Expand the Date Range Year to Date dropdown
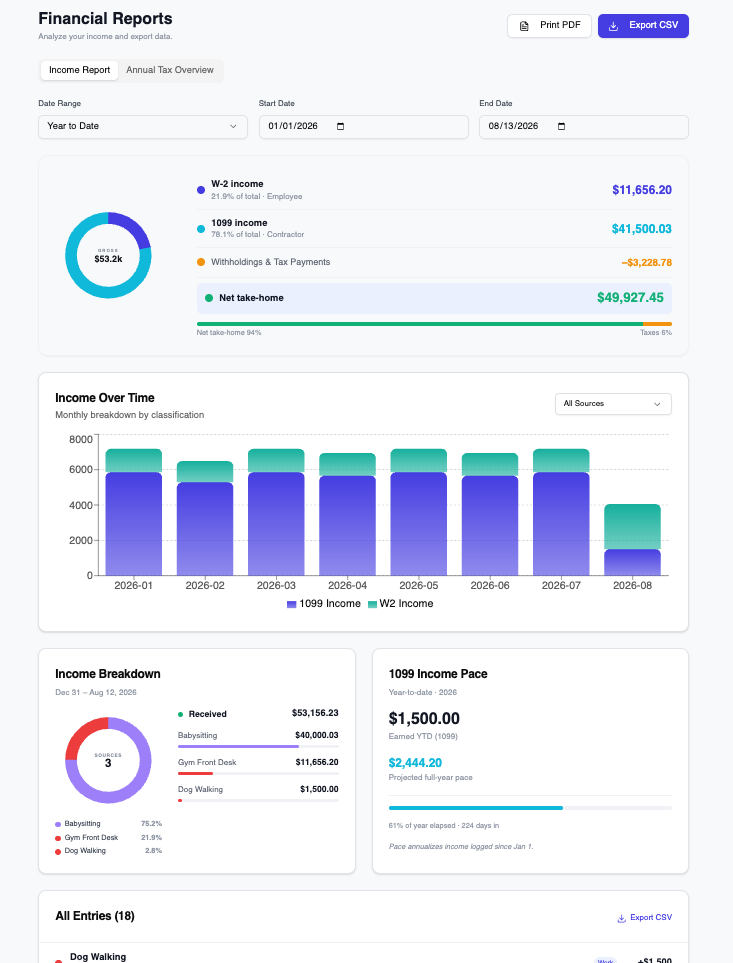The height and width of the screenshot is (963, 733). pyautogui.click(x=143, y=127)
